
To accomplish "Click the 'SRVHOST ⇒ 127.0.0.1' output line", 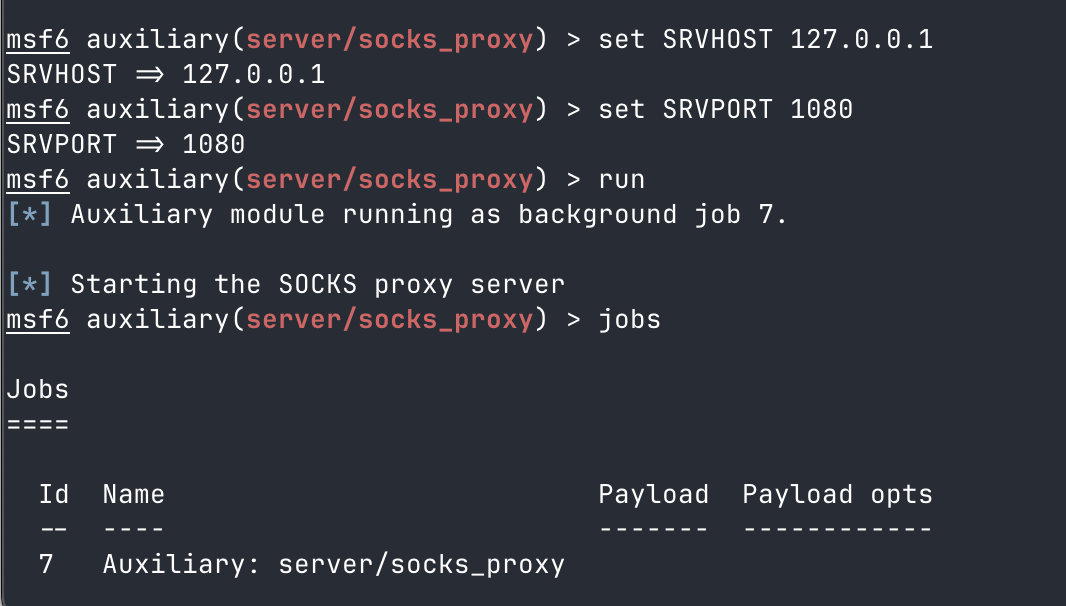I will (x=166, y=74).
